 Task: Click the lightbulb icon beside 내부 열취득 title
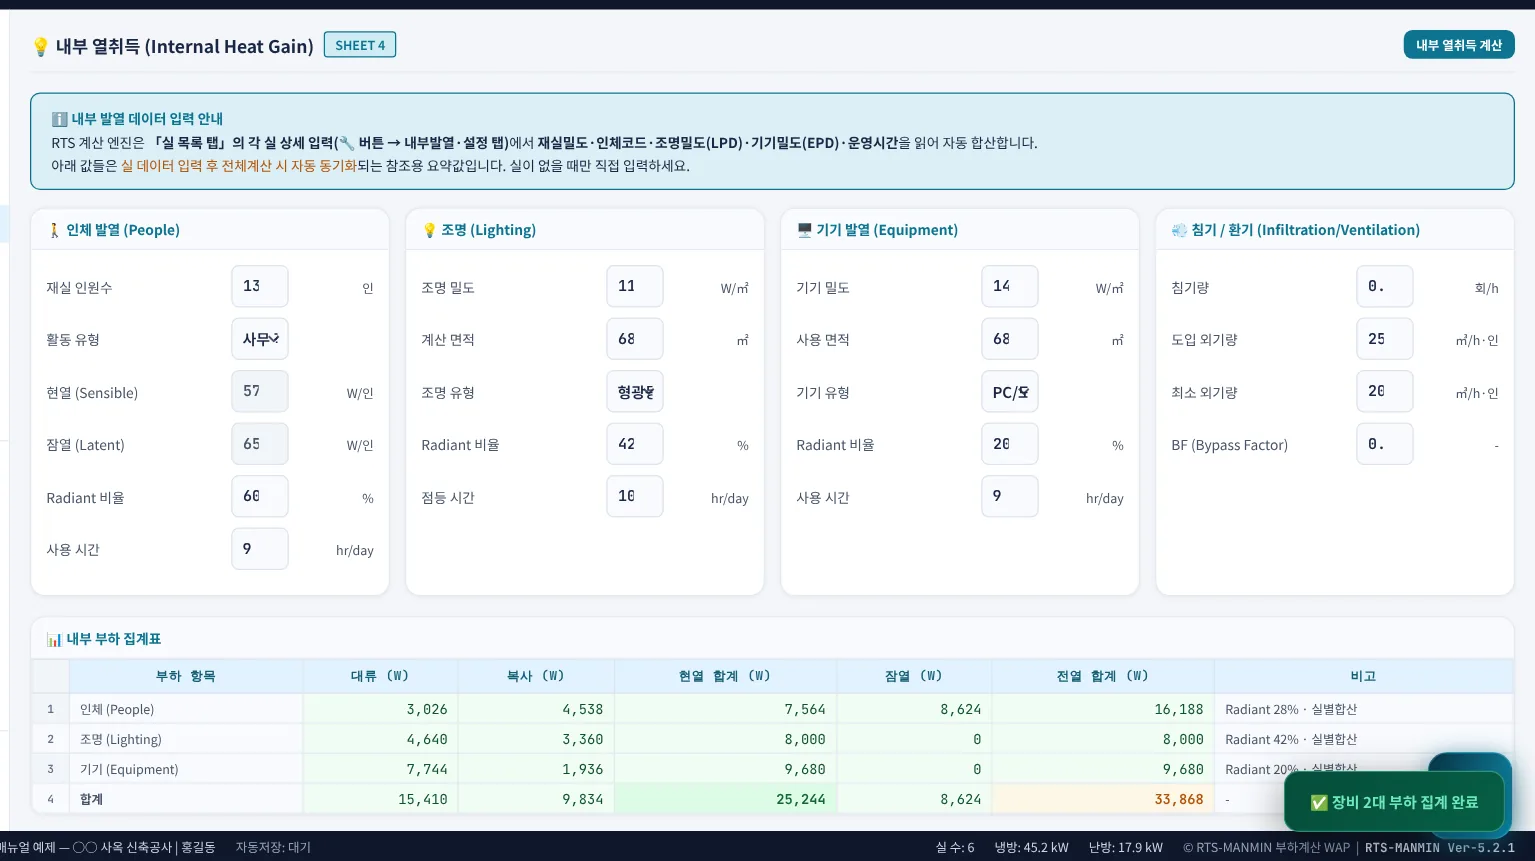[41, 47]
